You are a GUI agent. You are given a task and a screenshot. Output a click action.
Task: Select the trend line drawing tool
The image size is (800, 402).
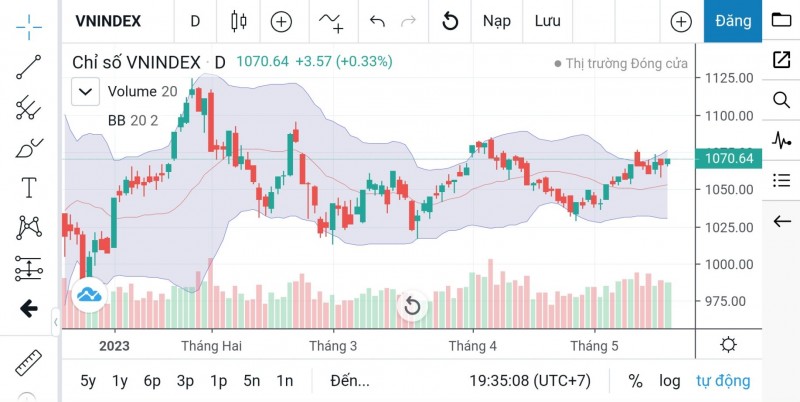pyautogui.click(x=29, y=66)
